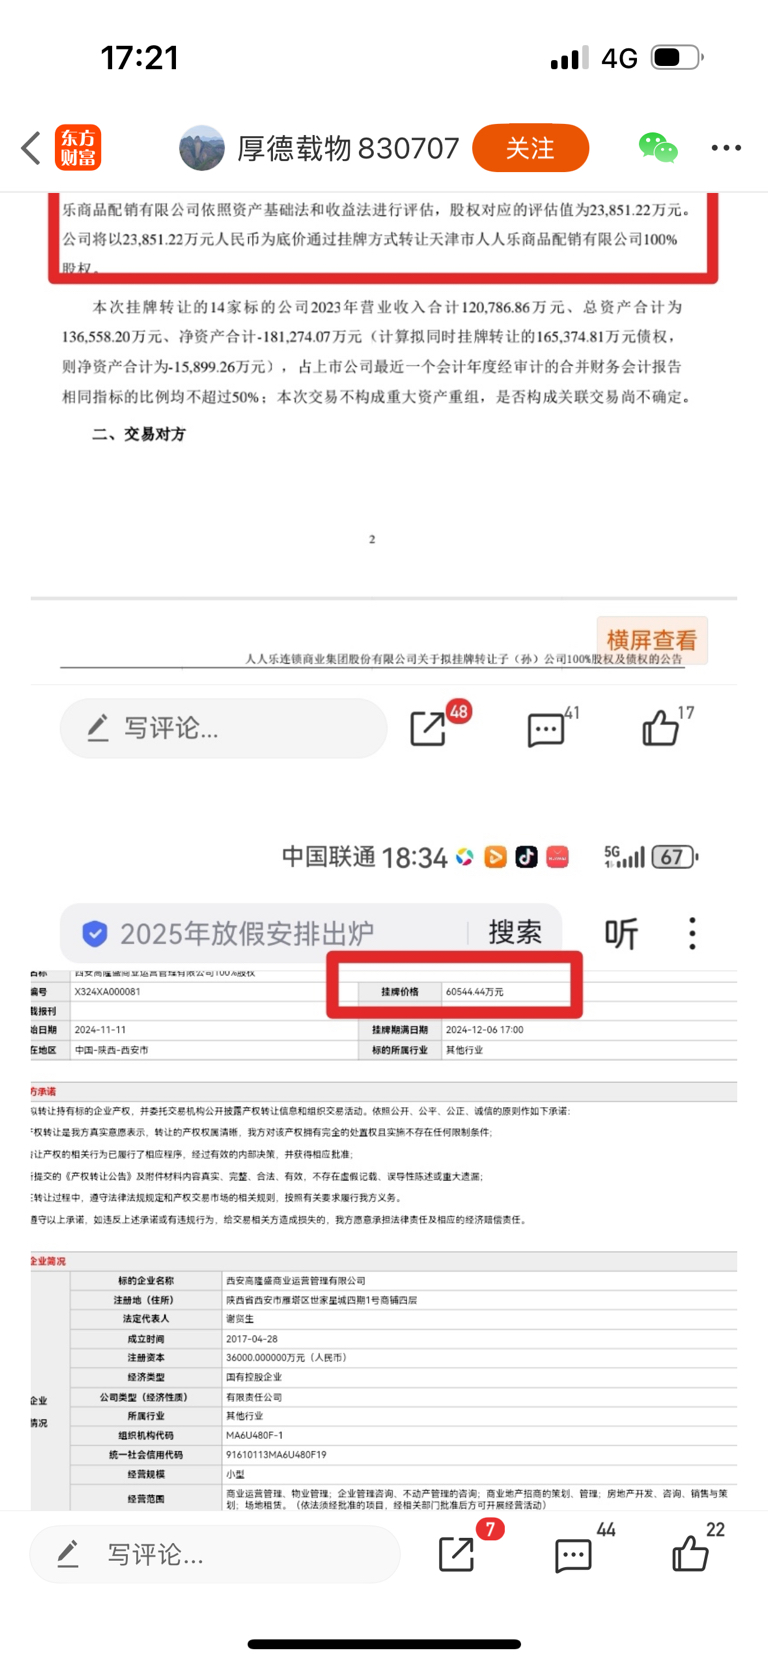Tap the 5G signal indicator

pyautogui.click(x=624, y=856)
